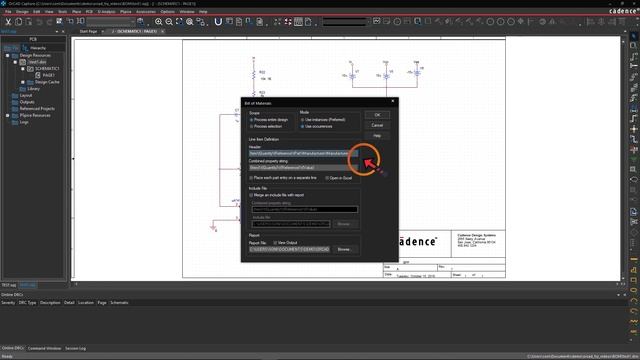The width and height of the screenshot is (640, 360).
Task: Open the Place menu
Action: (76, 12)
